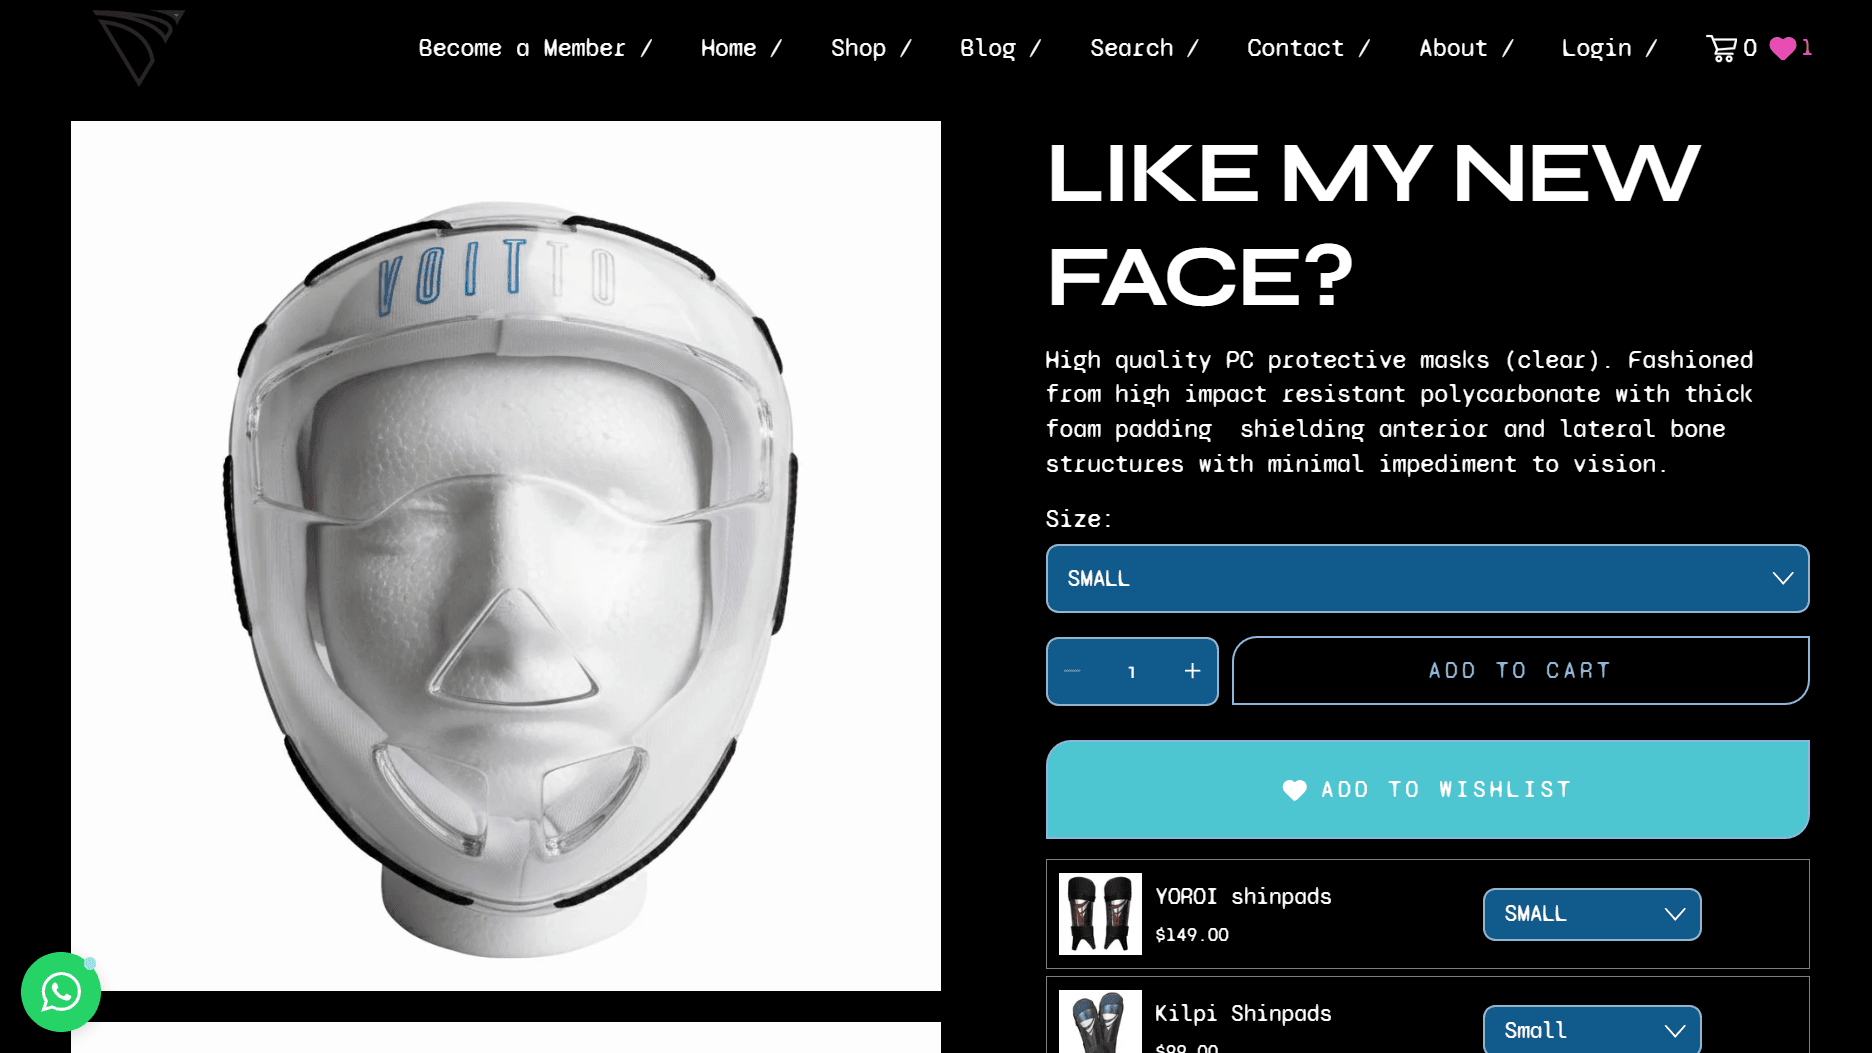Click the quantity number field
The width and height of the screenshot is (1872, 1053).
point(1131,672)
